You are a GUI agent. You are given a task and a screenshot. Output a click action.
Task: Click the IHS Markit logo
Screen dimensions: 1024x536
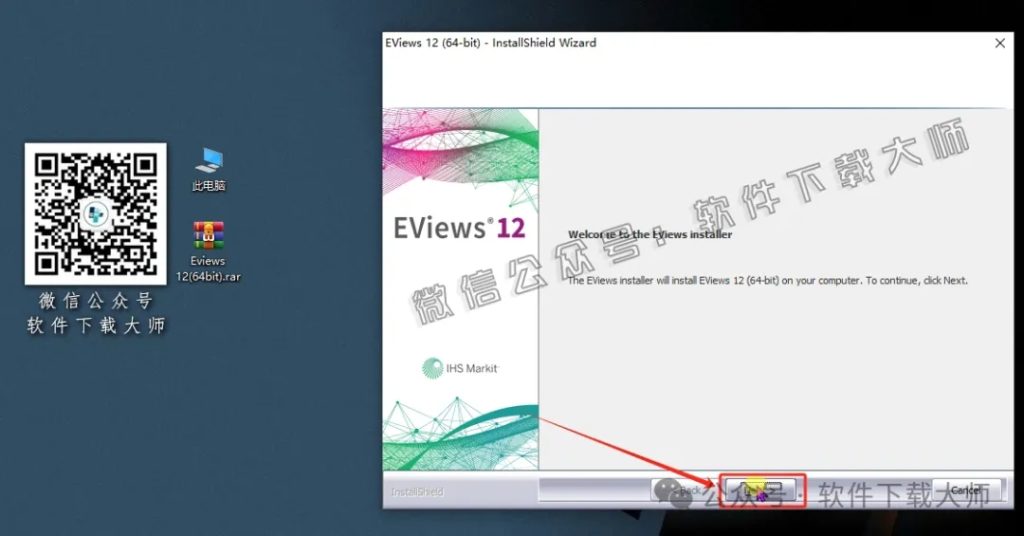click(460, 368)
